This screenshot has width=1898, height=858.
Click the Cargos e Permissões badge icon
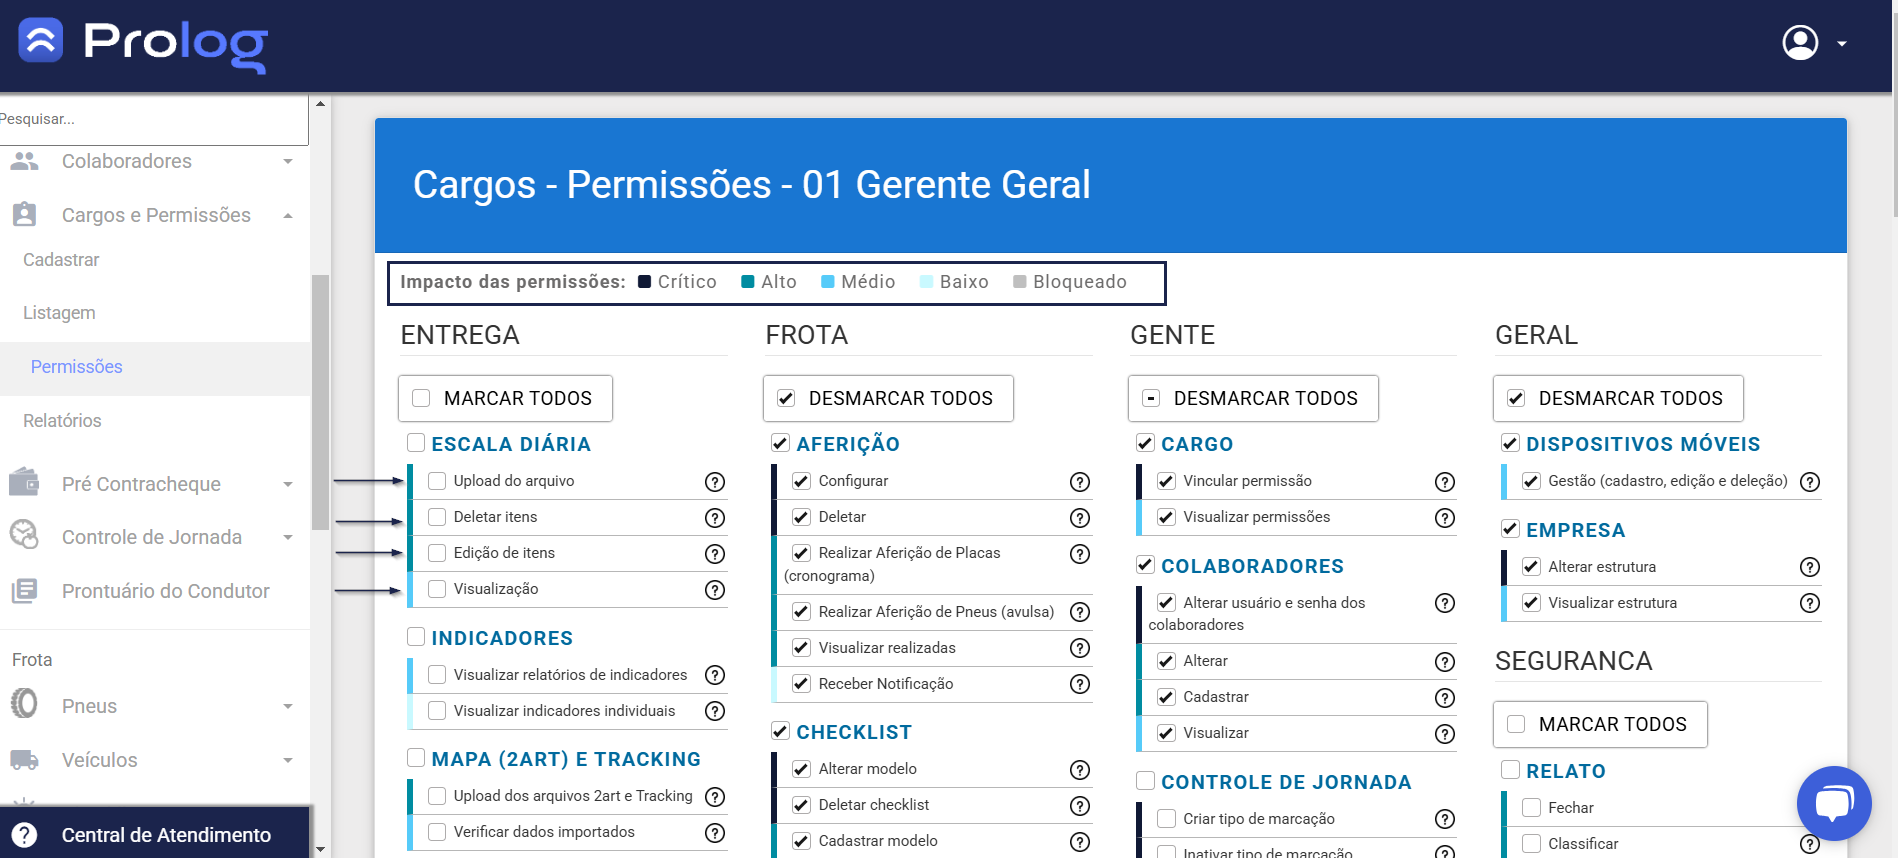25,215
